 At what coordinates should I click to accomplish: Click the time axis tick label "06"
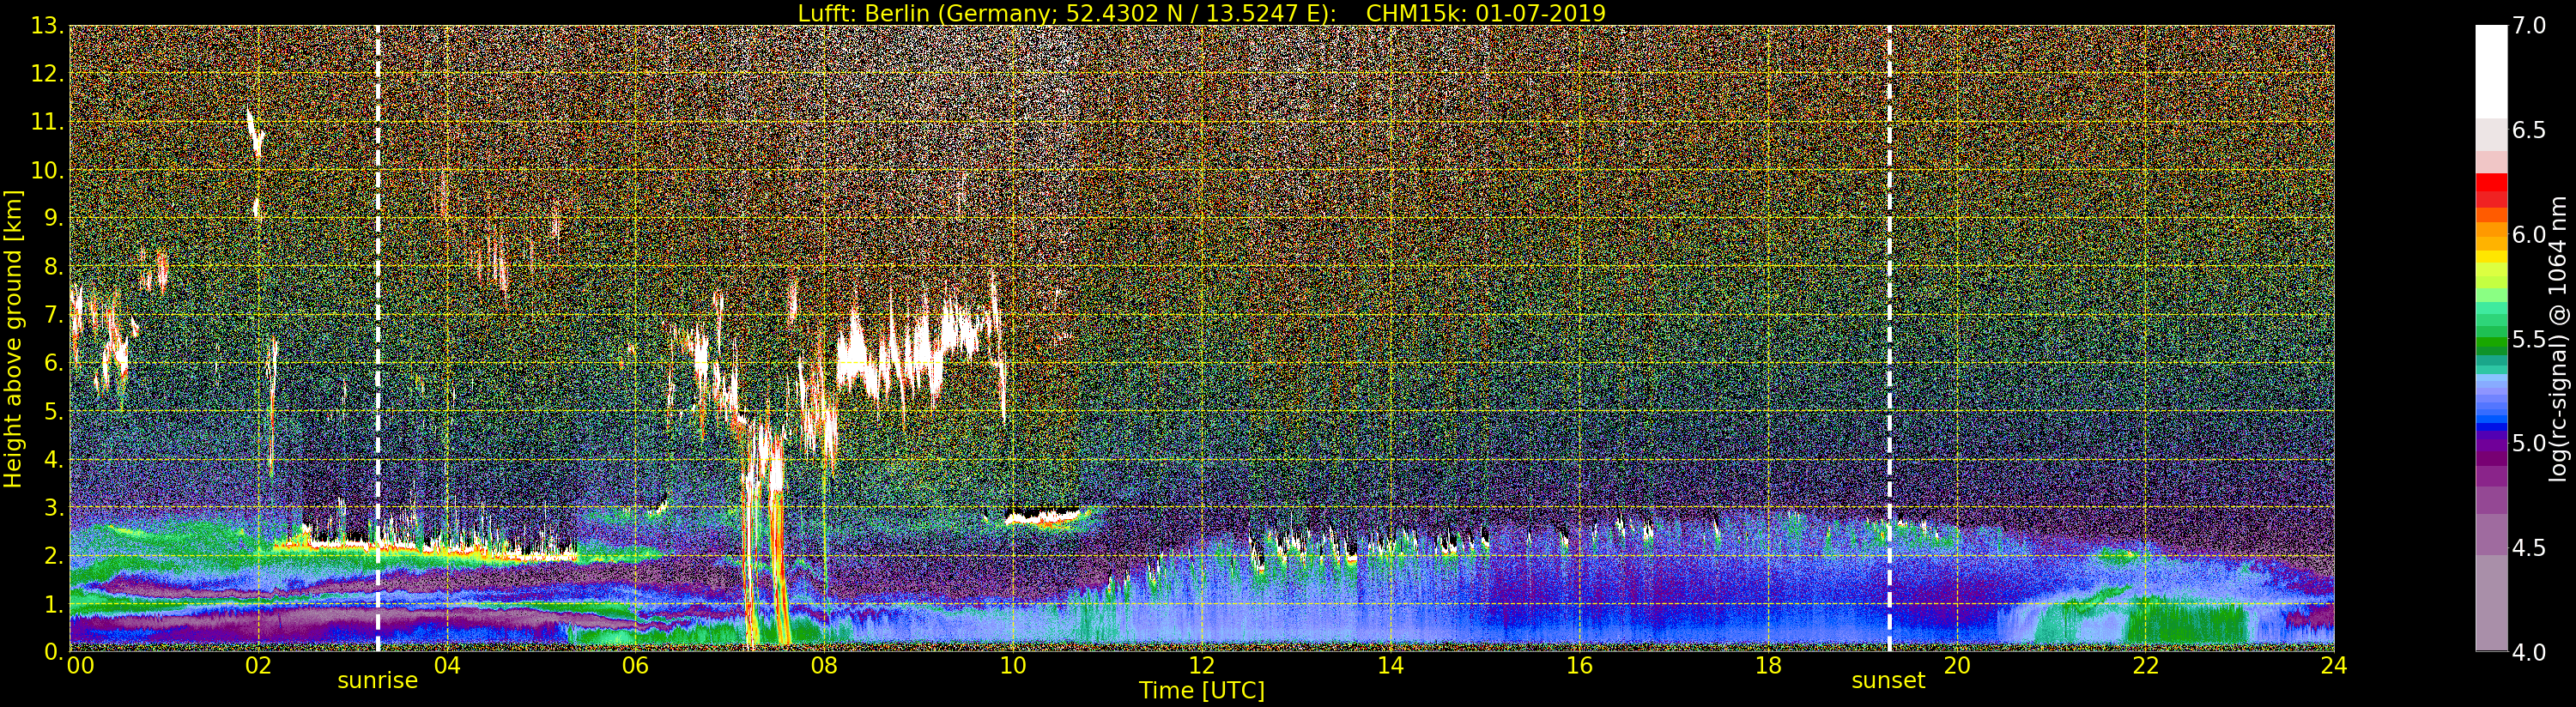[x=635, y=666]
